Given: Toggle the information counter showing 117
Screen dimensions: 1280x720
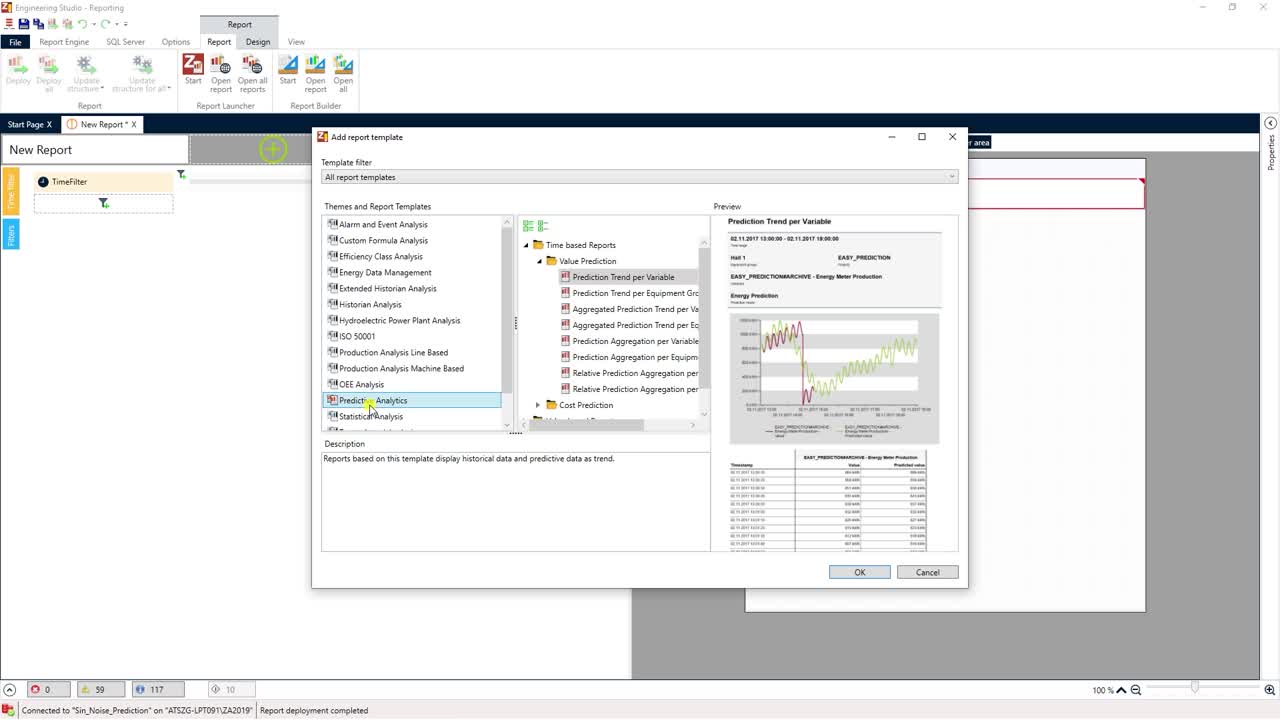Looking at the screenshot, I should 158,689.
